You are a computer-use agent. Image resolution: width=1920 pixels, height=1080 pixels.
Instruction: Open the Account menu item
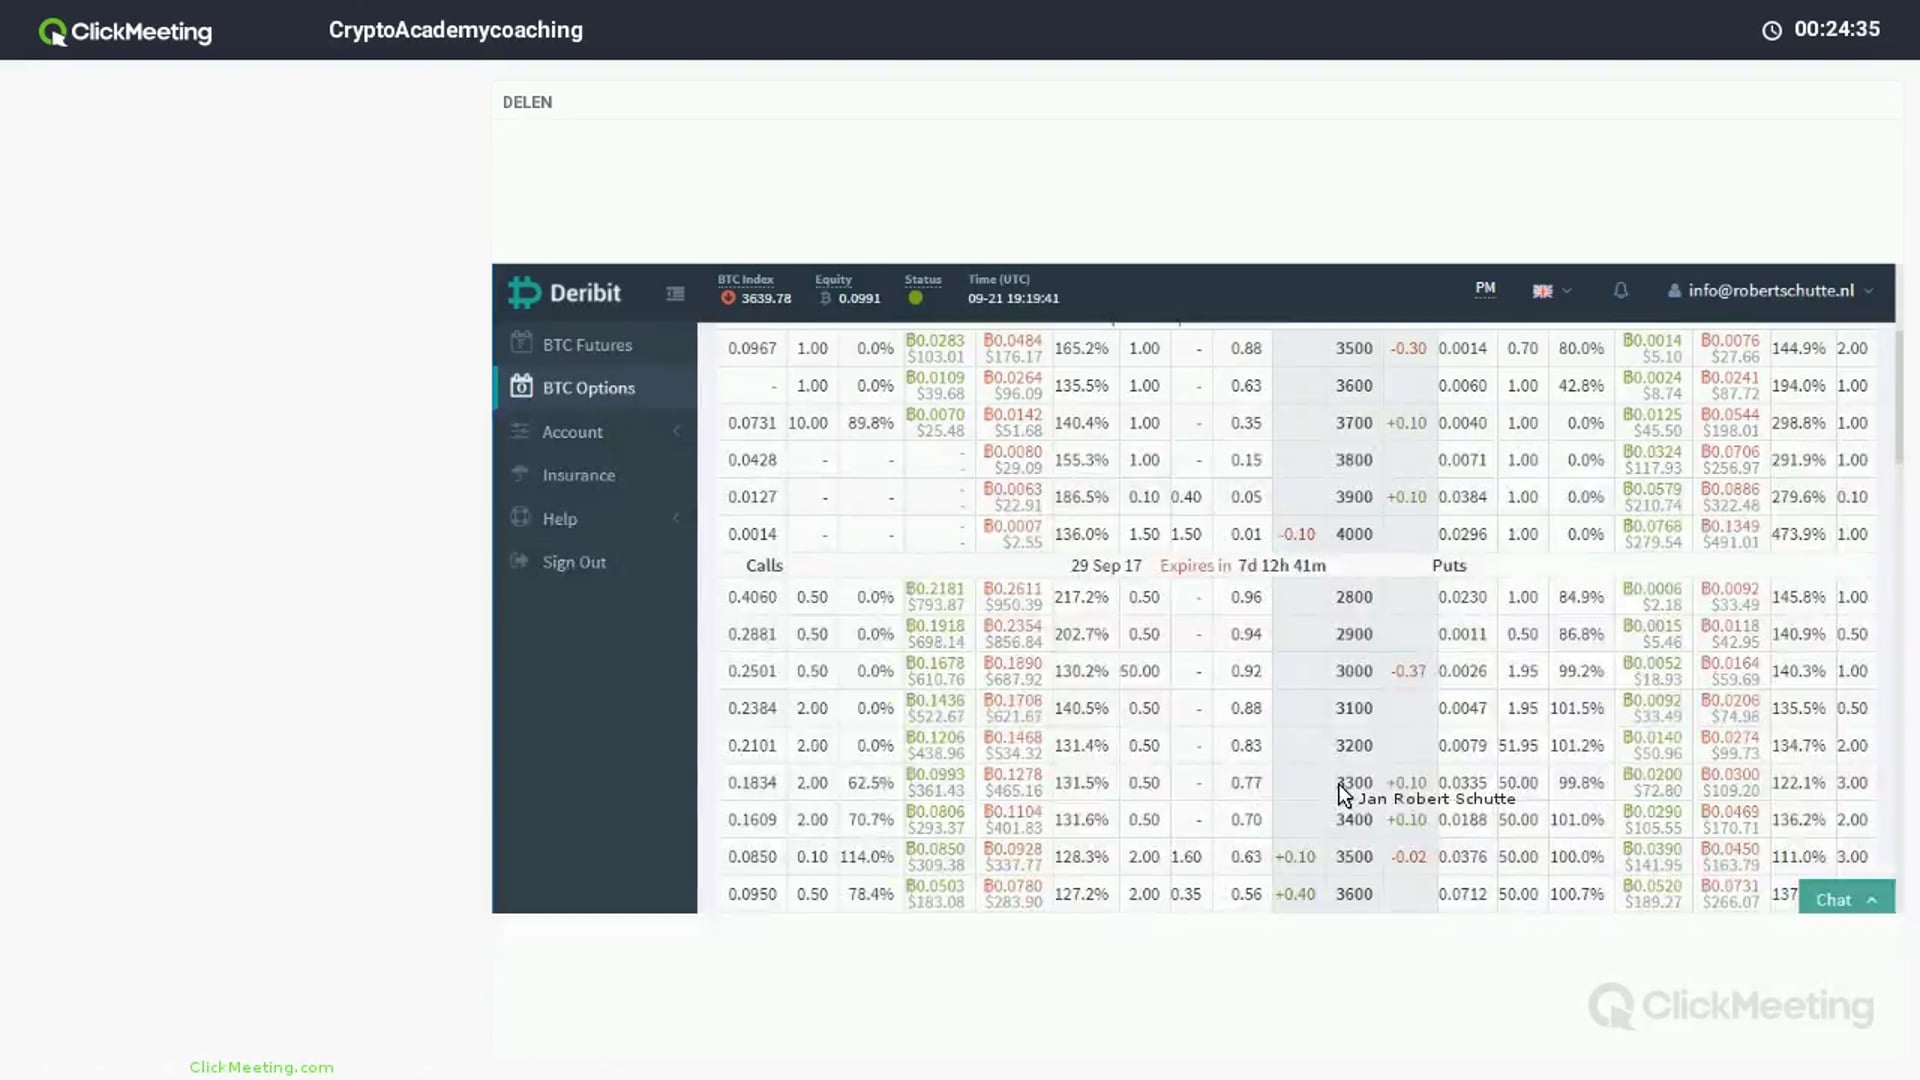click(572, 432)
